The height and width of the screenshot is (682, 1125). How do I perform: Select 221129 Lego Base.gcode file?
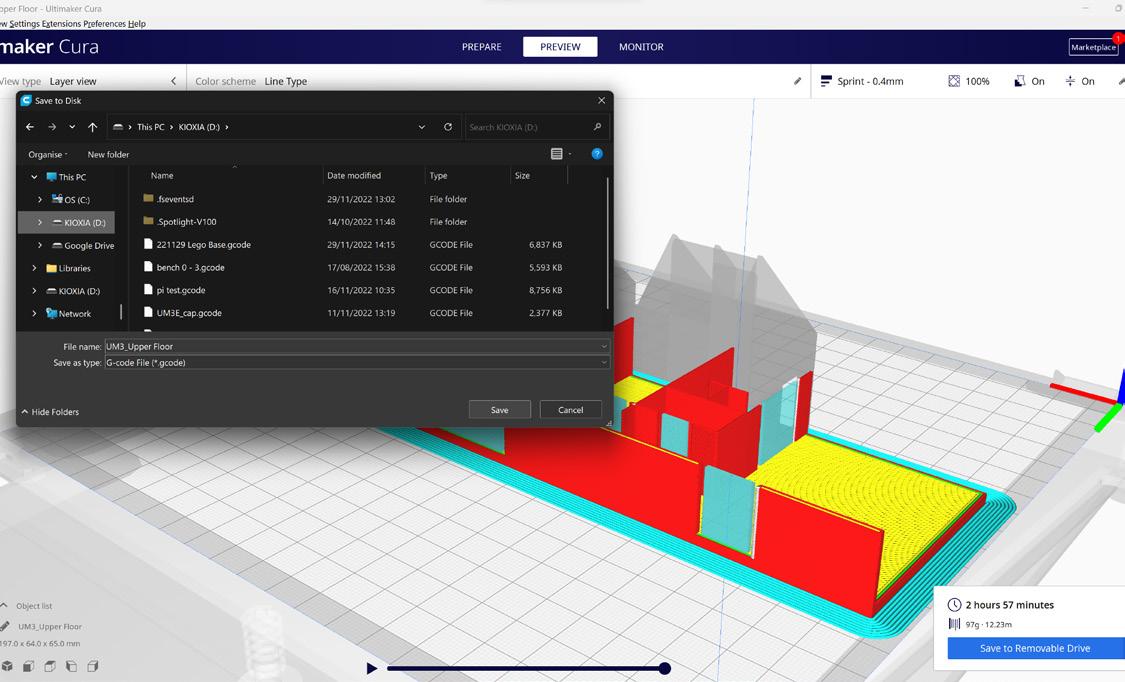click(204, 245)
